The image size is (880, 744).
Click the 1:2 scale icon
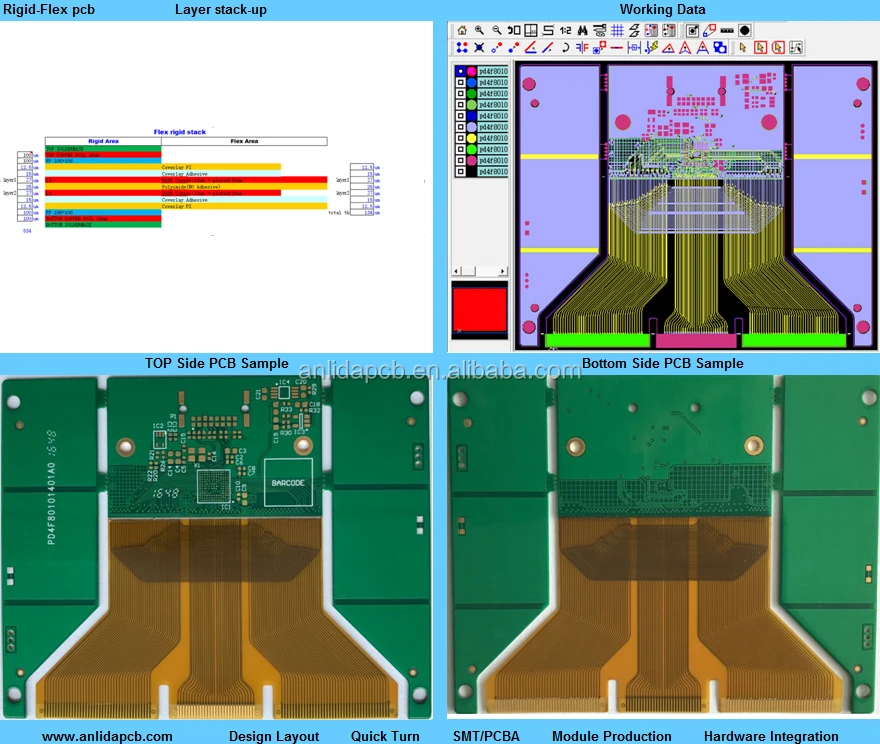tap(565, 30)
